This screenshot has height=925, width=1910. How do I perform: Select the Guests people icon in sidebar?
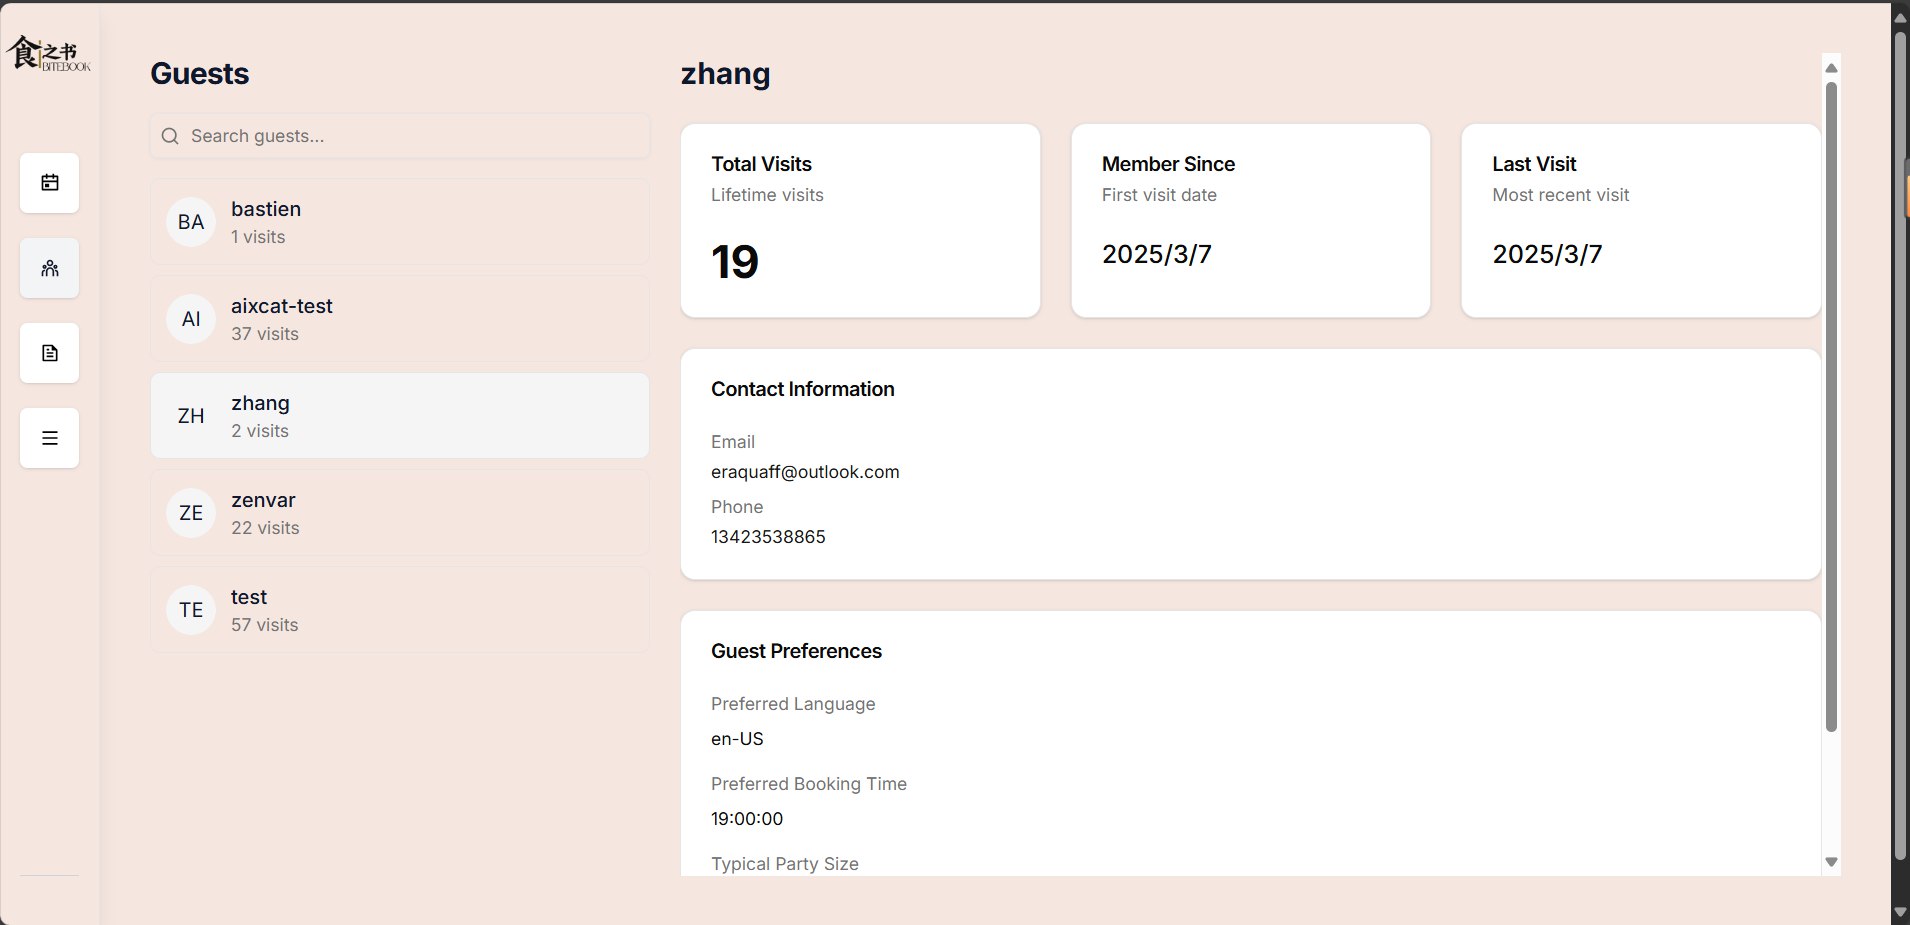tap(48, 268)
